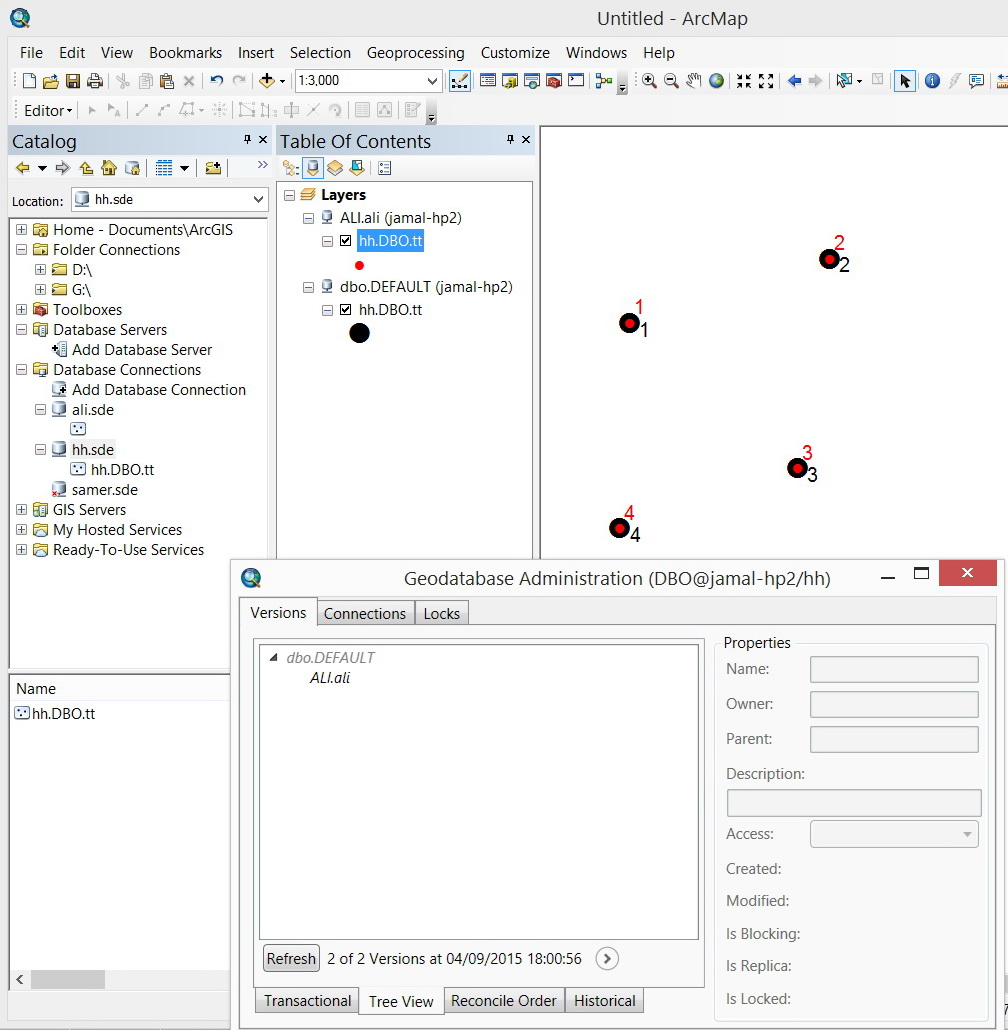Switch to the Transactional tab
Image resolution: width=1008 pixels, height=1030 pixels.
307,1000
